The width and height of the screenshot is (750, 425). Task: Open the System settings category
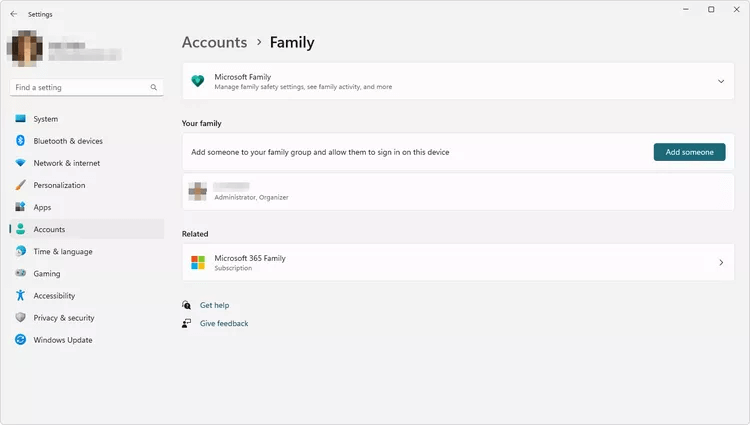point(87,119)
